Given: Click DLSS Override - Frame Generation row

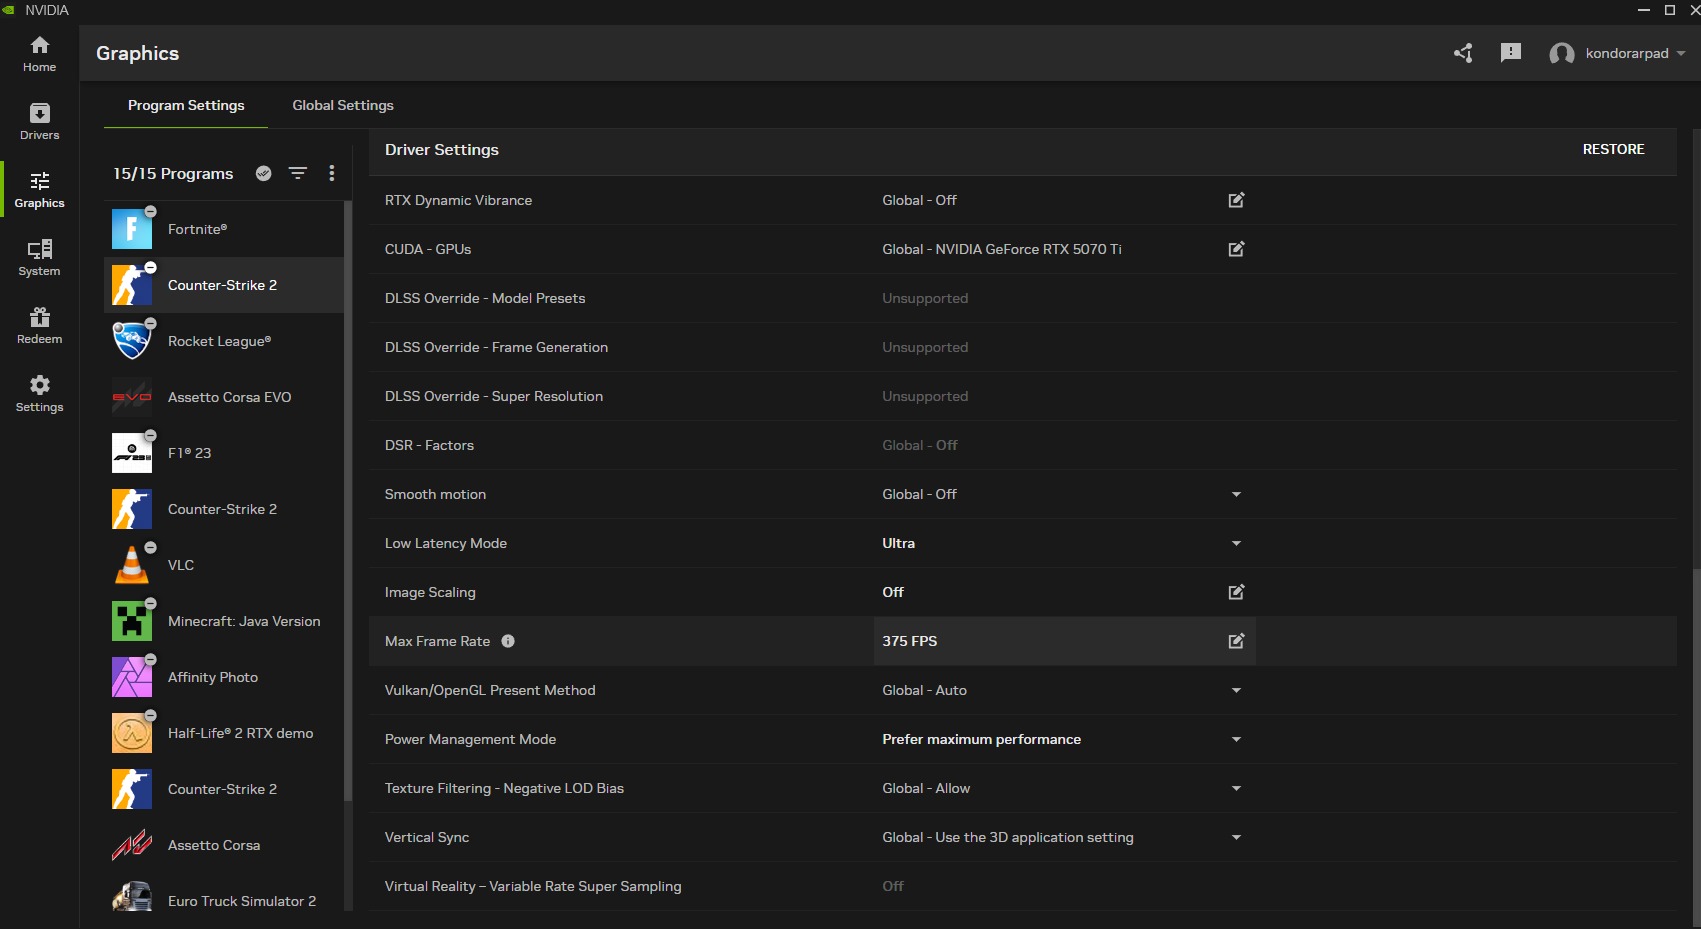Looking at the screenshot, I should pos(1022,347).
